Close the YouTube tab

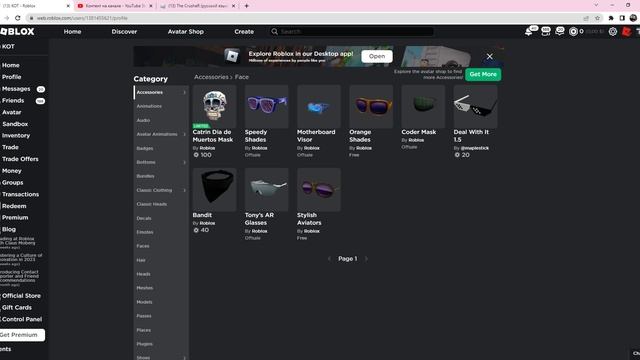(151, 6)
